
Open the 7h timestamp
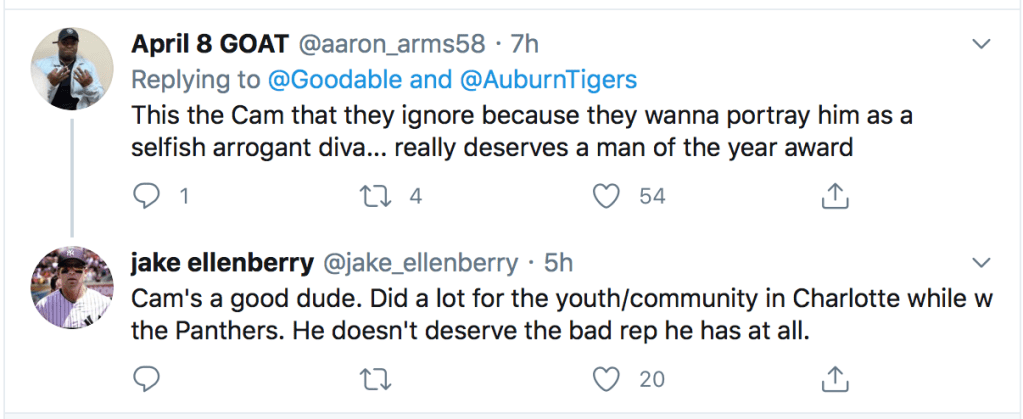point(524,44)
